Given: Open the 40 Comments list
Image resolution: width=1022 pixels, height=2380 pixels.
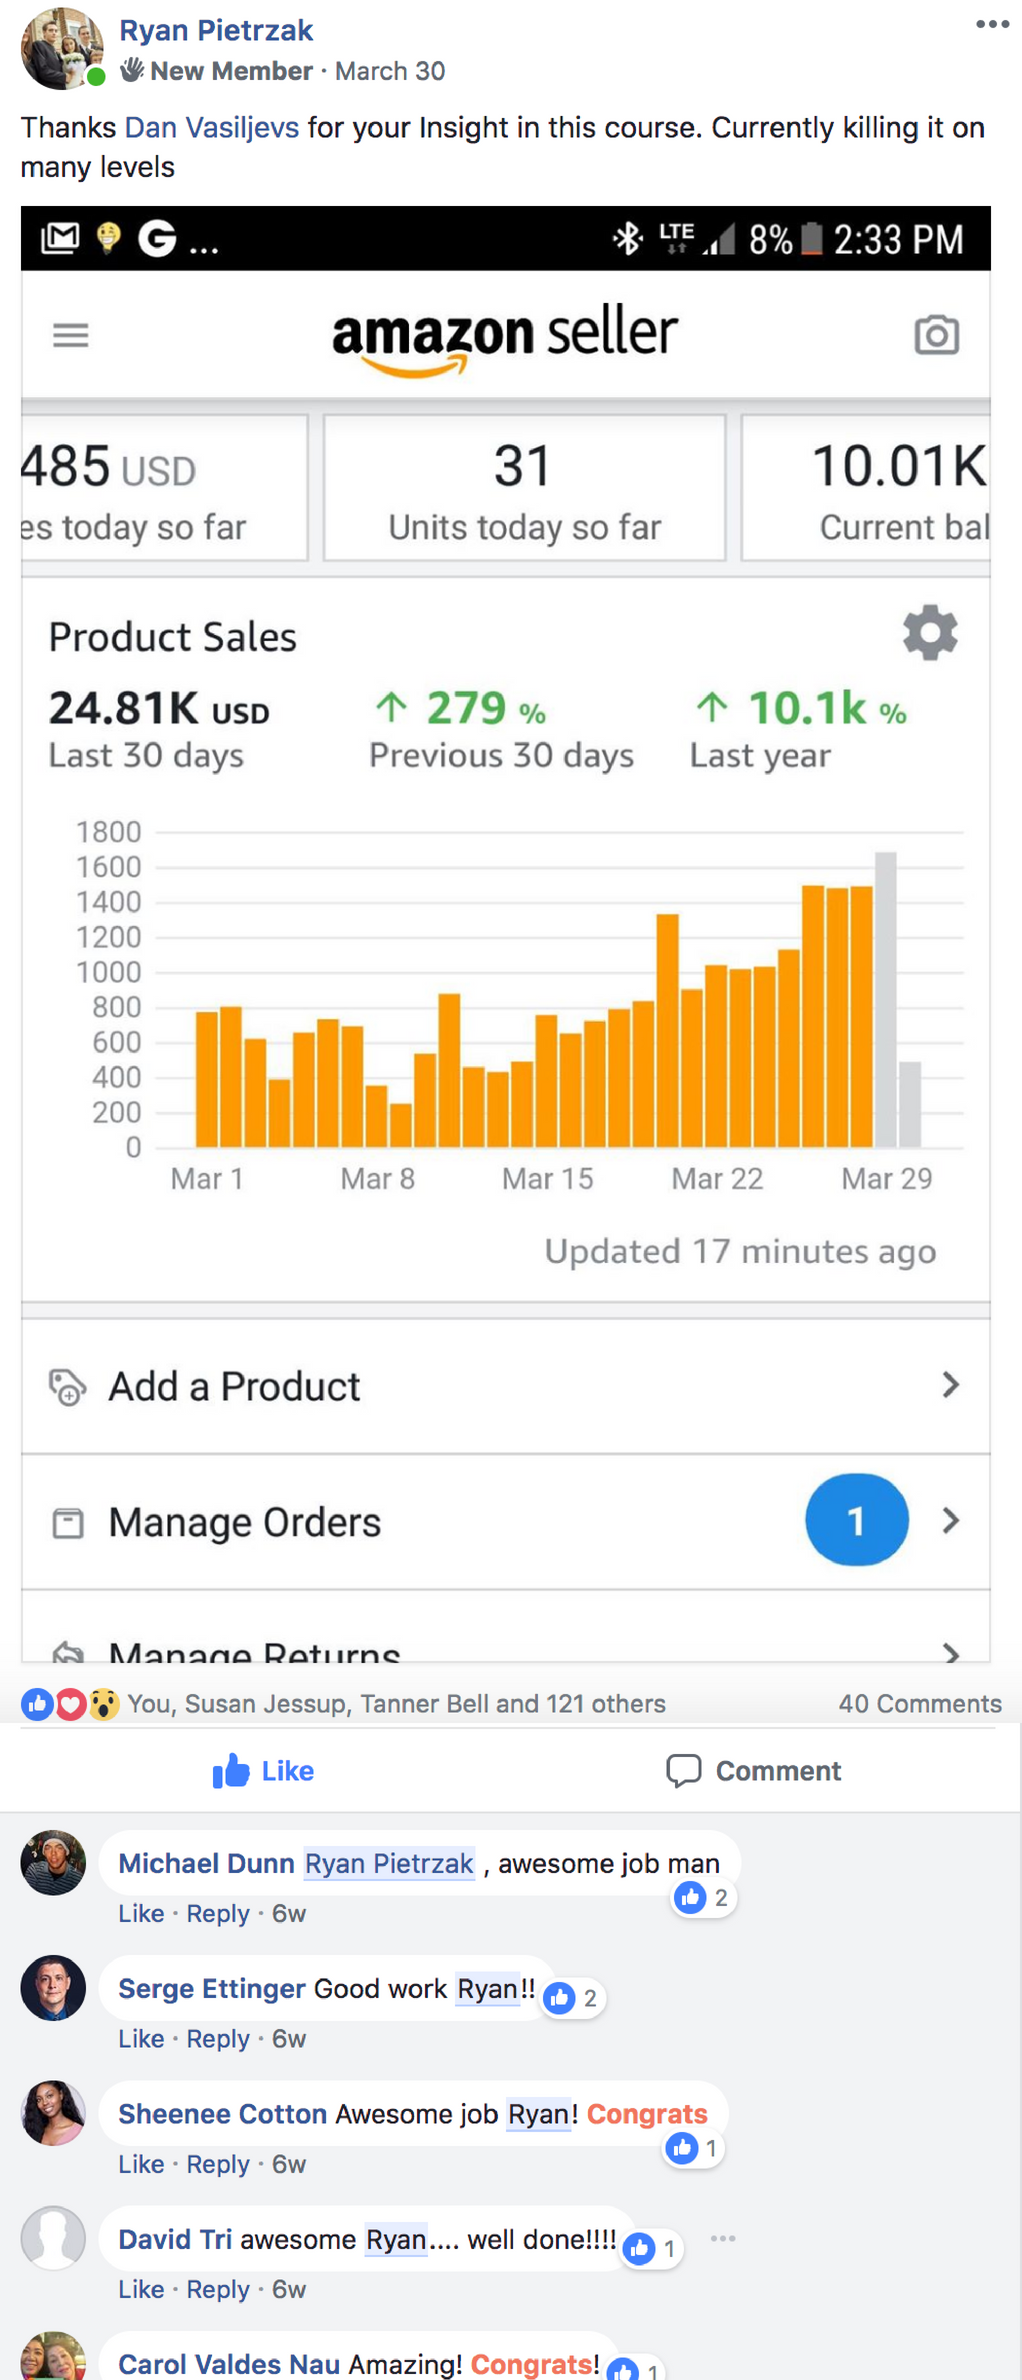Looking at the screenshot, I should pos(920,1703).
